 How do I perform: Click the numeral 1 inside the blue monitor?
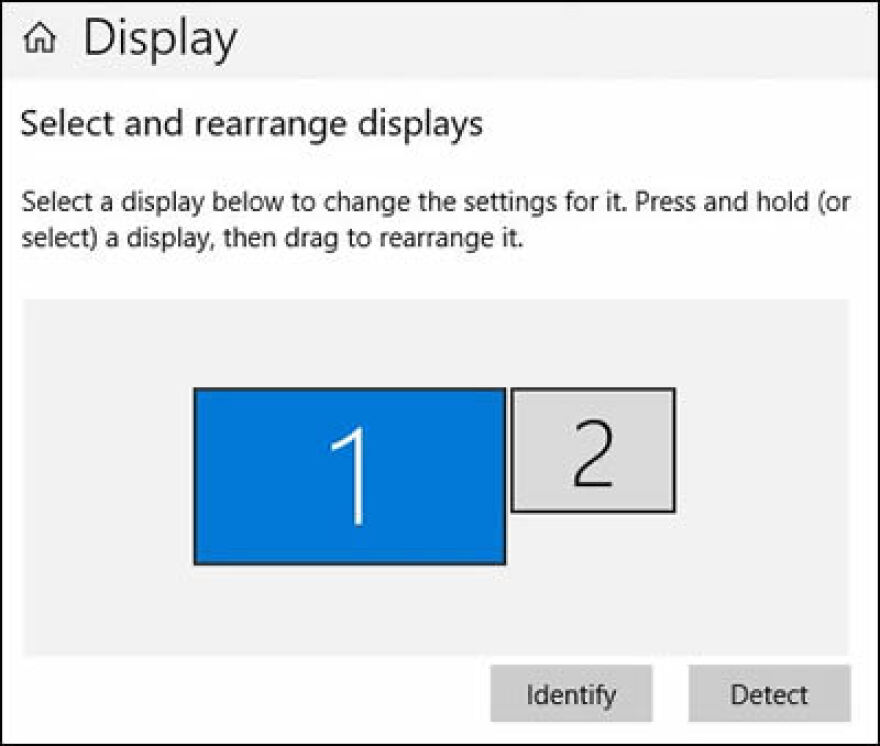point(352,475)
